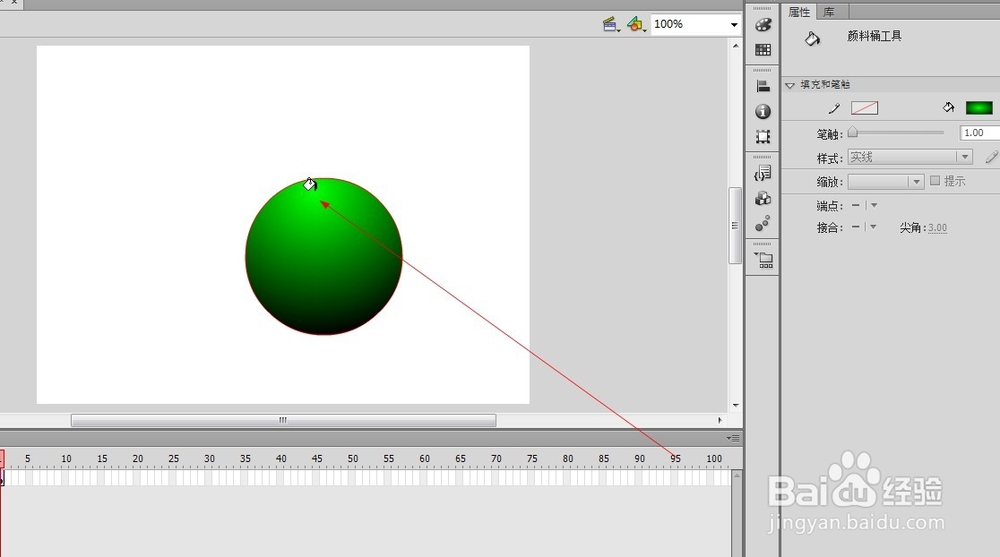Image resolution: width=1000 pixels, height=557 pixels.
Task: Open the Components cubes panel icon
Action: pos(763,198)
